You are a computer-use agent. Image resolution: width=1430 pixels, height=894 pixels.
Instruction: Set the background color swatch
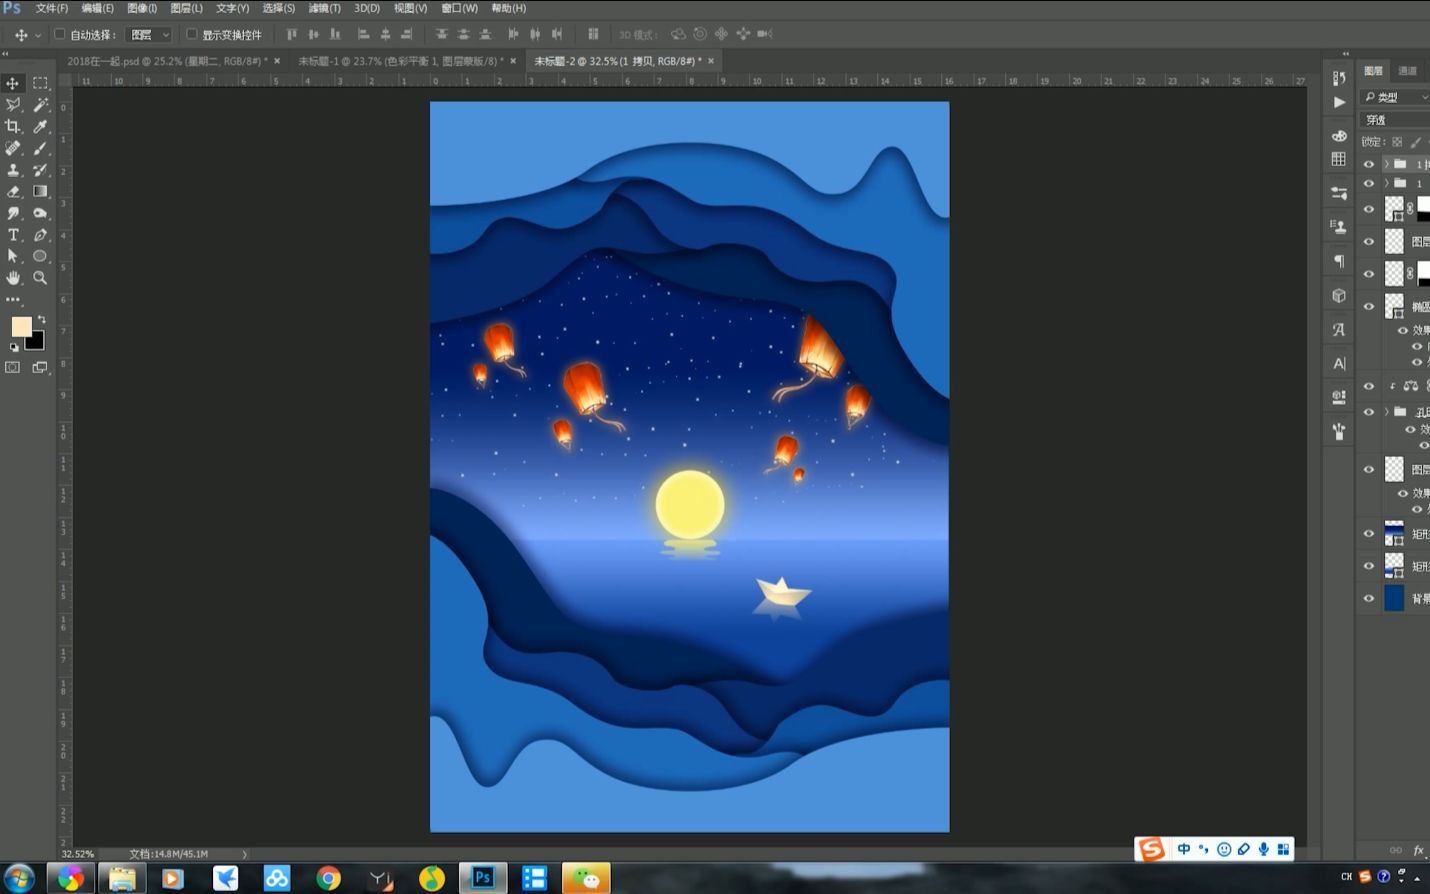click(x=37, y=342)
